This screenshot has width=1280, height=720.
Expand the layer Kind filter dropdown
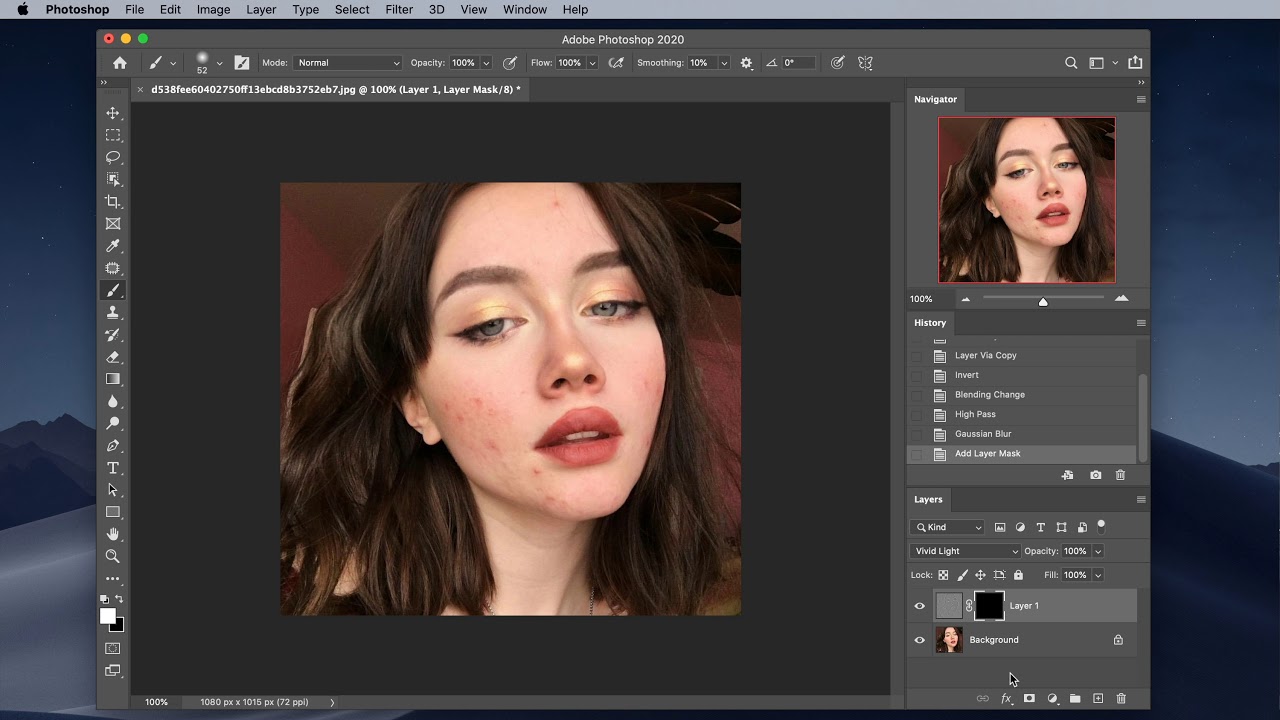coord(947,527)
